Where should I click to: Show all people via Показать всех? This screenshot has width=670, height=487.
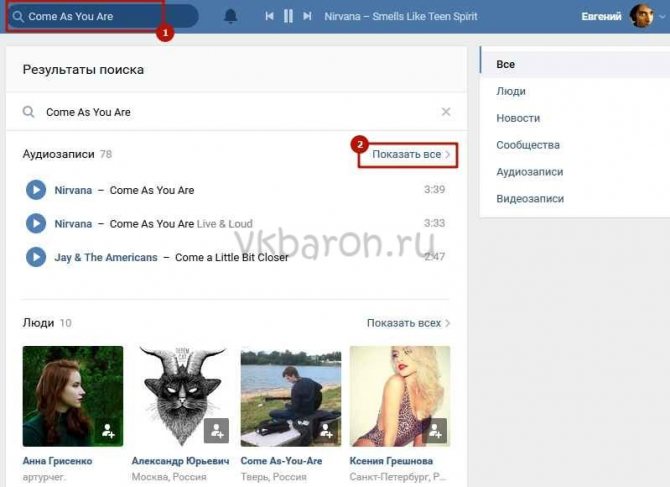coord(408,323)
